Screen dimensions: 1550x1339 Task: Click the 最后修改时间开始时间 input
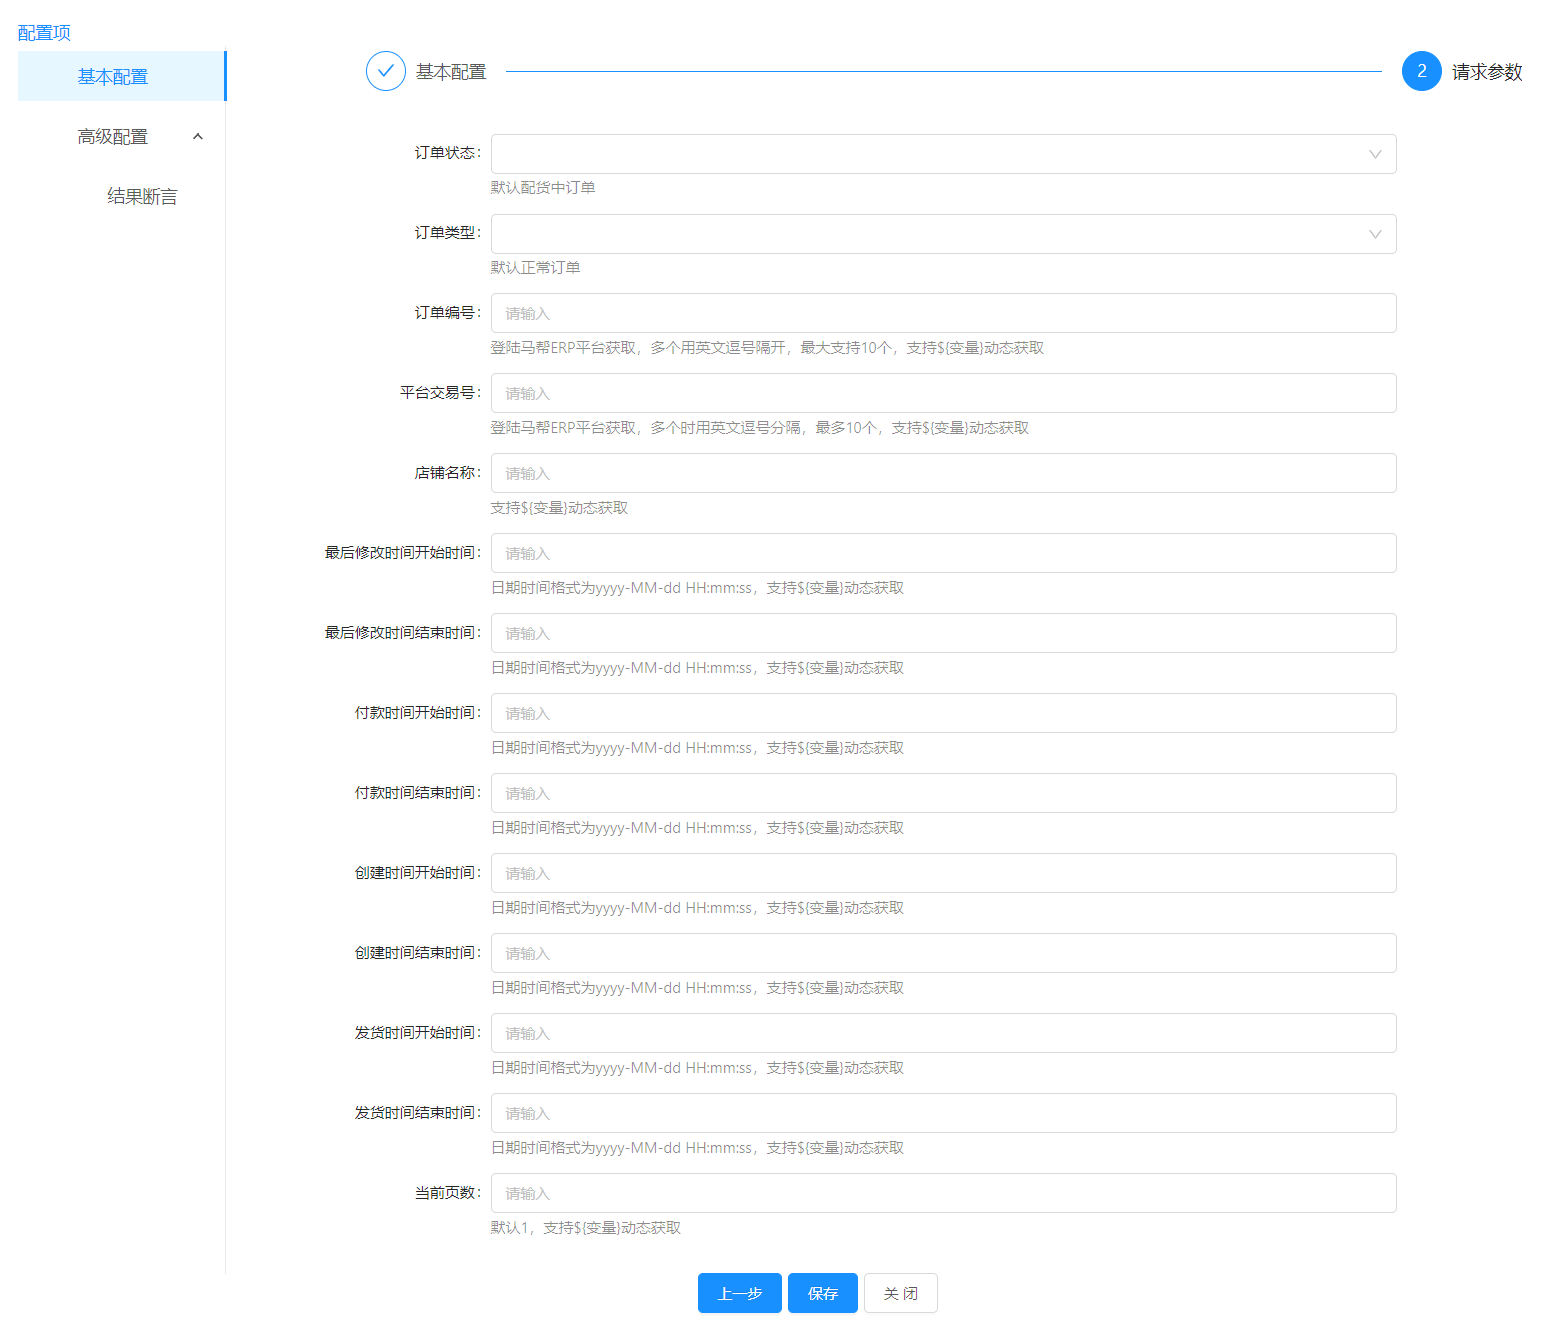[942, 553]
